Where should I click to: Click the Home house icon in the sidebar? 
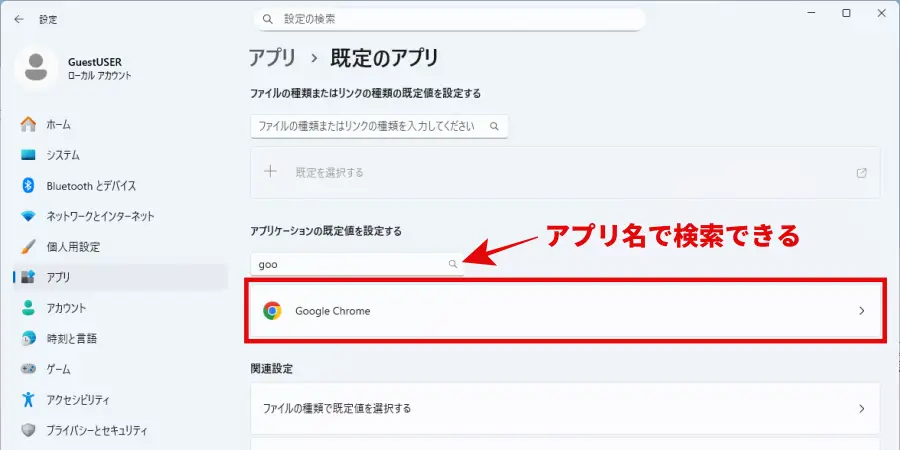point(28,124)
